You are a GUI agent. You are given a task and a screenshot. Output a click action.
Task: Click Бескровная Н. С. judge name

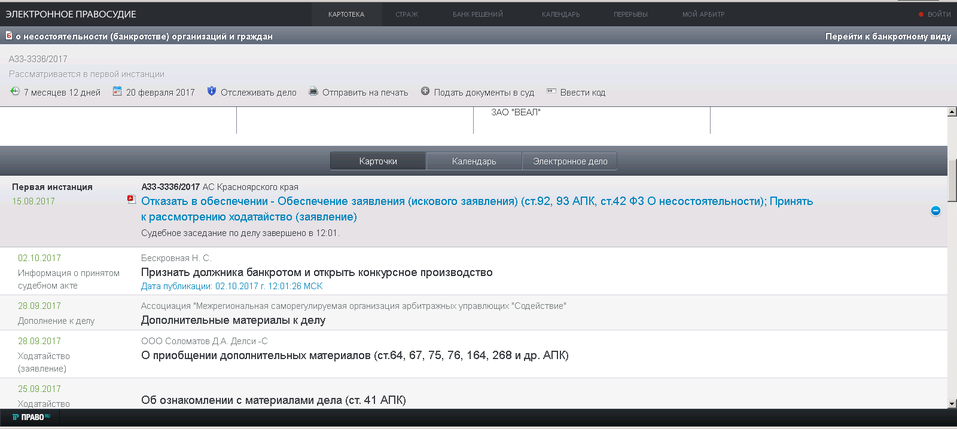click(x=176, y=258)
